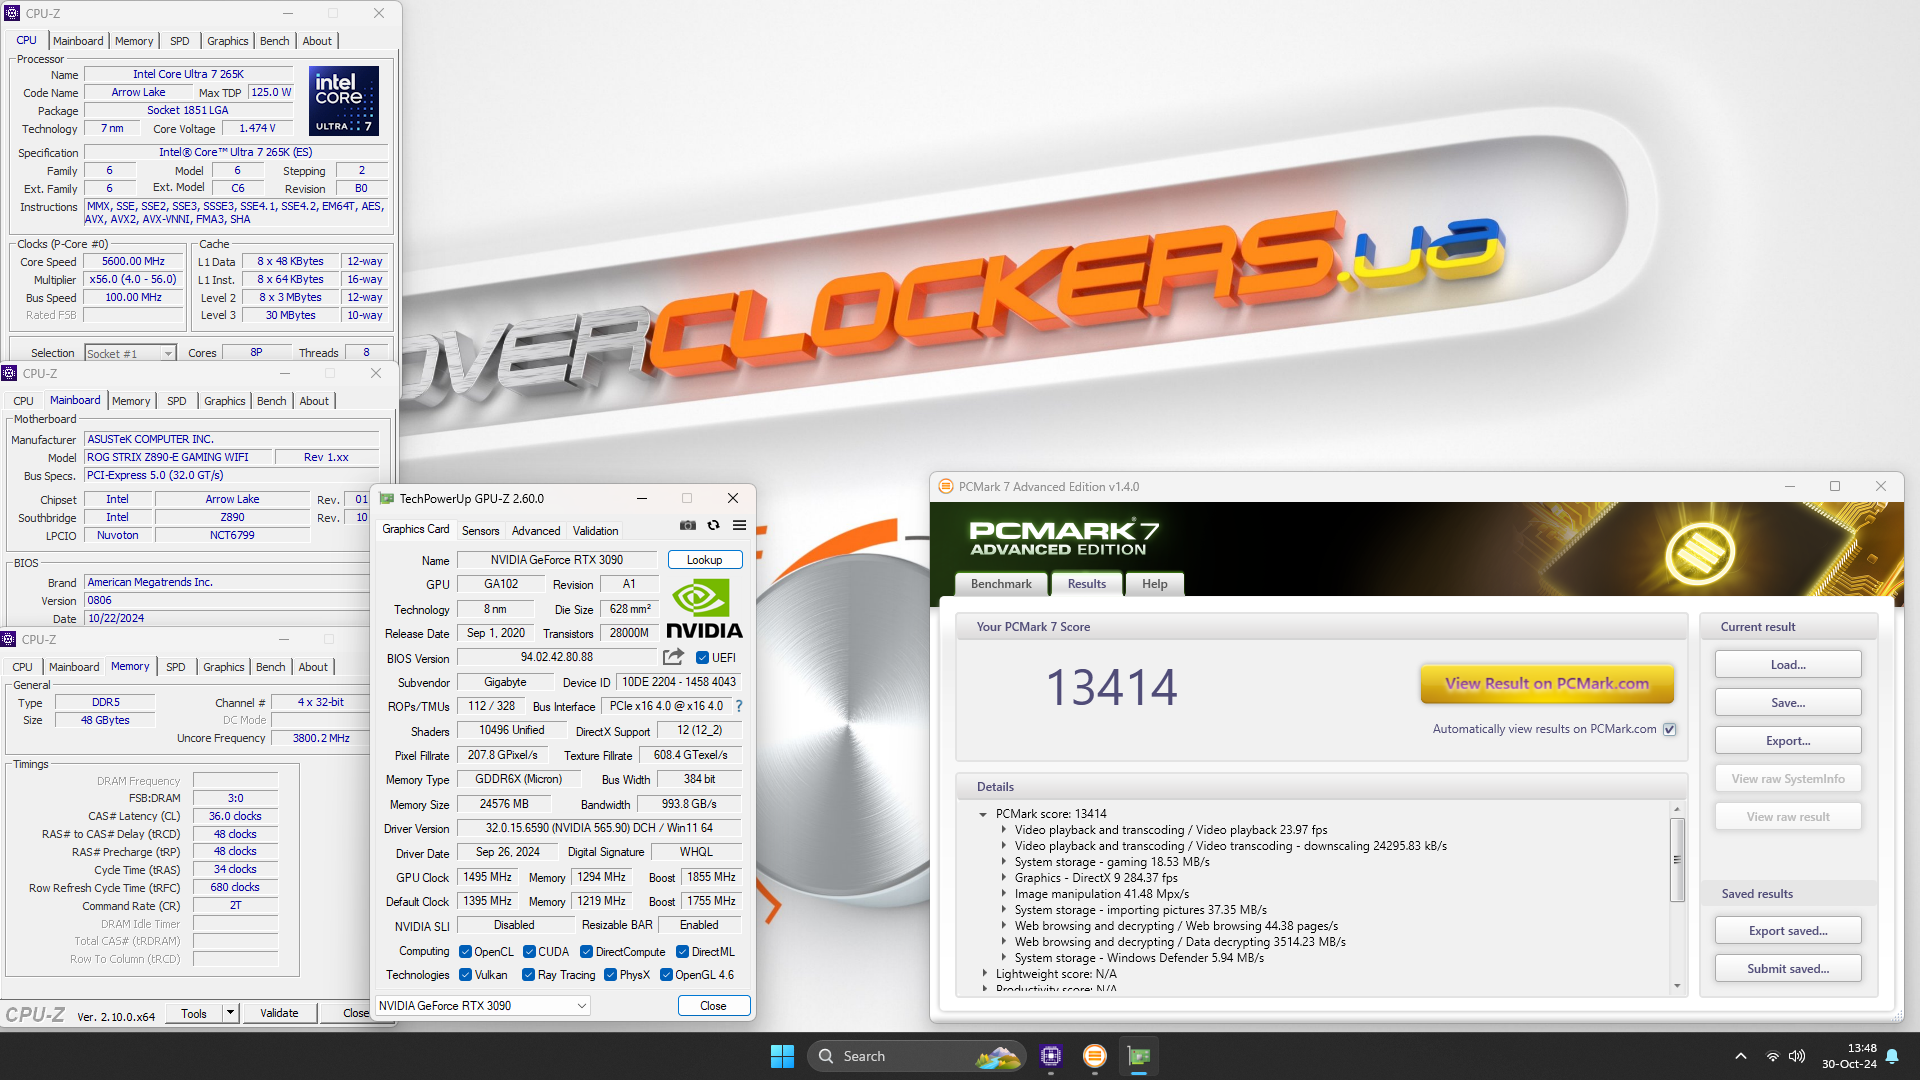Click the Intel Core Ultra 7 logo
The width and height of the screenshot is (1920, 1080).
click(x=344, y=101)
